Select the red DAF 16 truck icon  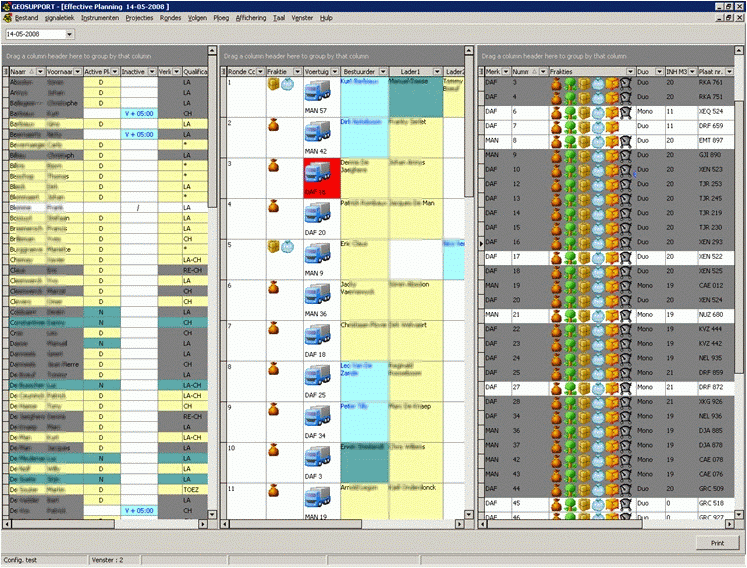316,176
